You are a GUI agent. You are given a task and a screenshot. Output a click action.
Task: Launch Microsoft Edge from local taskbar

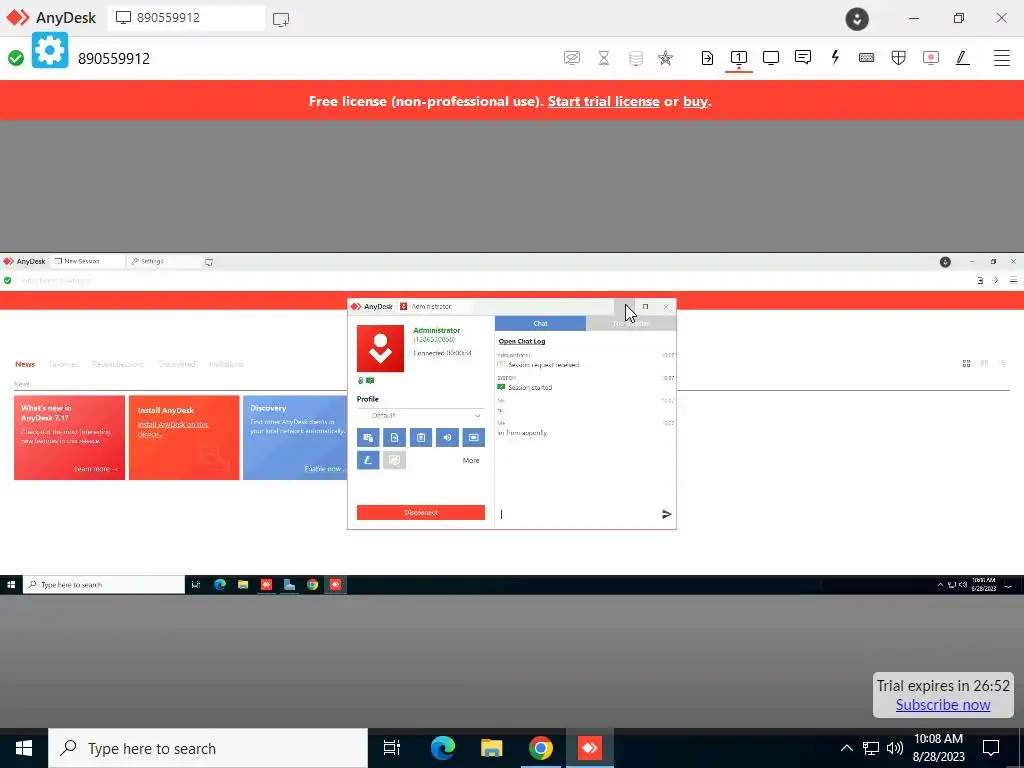click(443, 748)
